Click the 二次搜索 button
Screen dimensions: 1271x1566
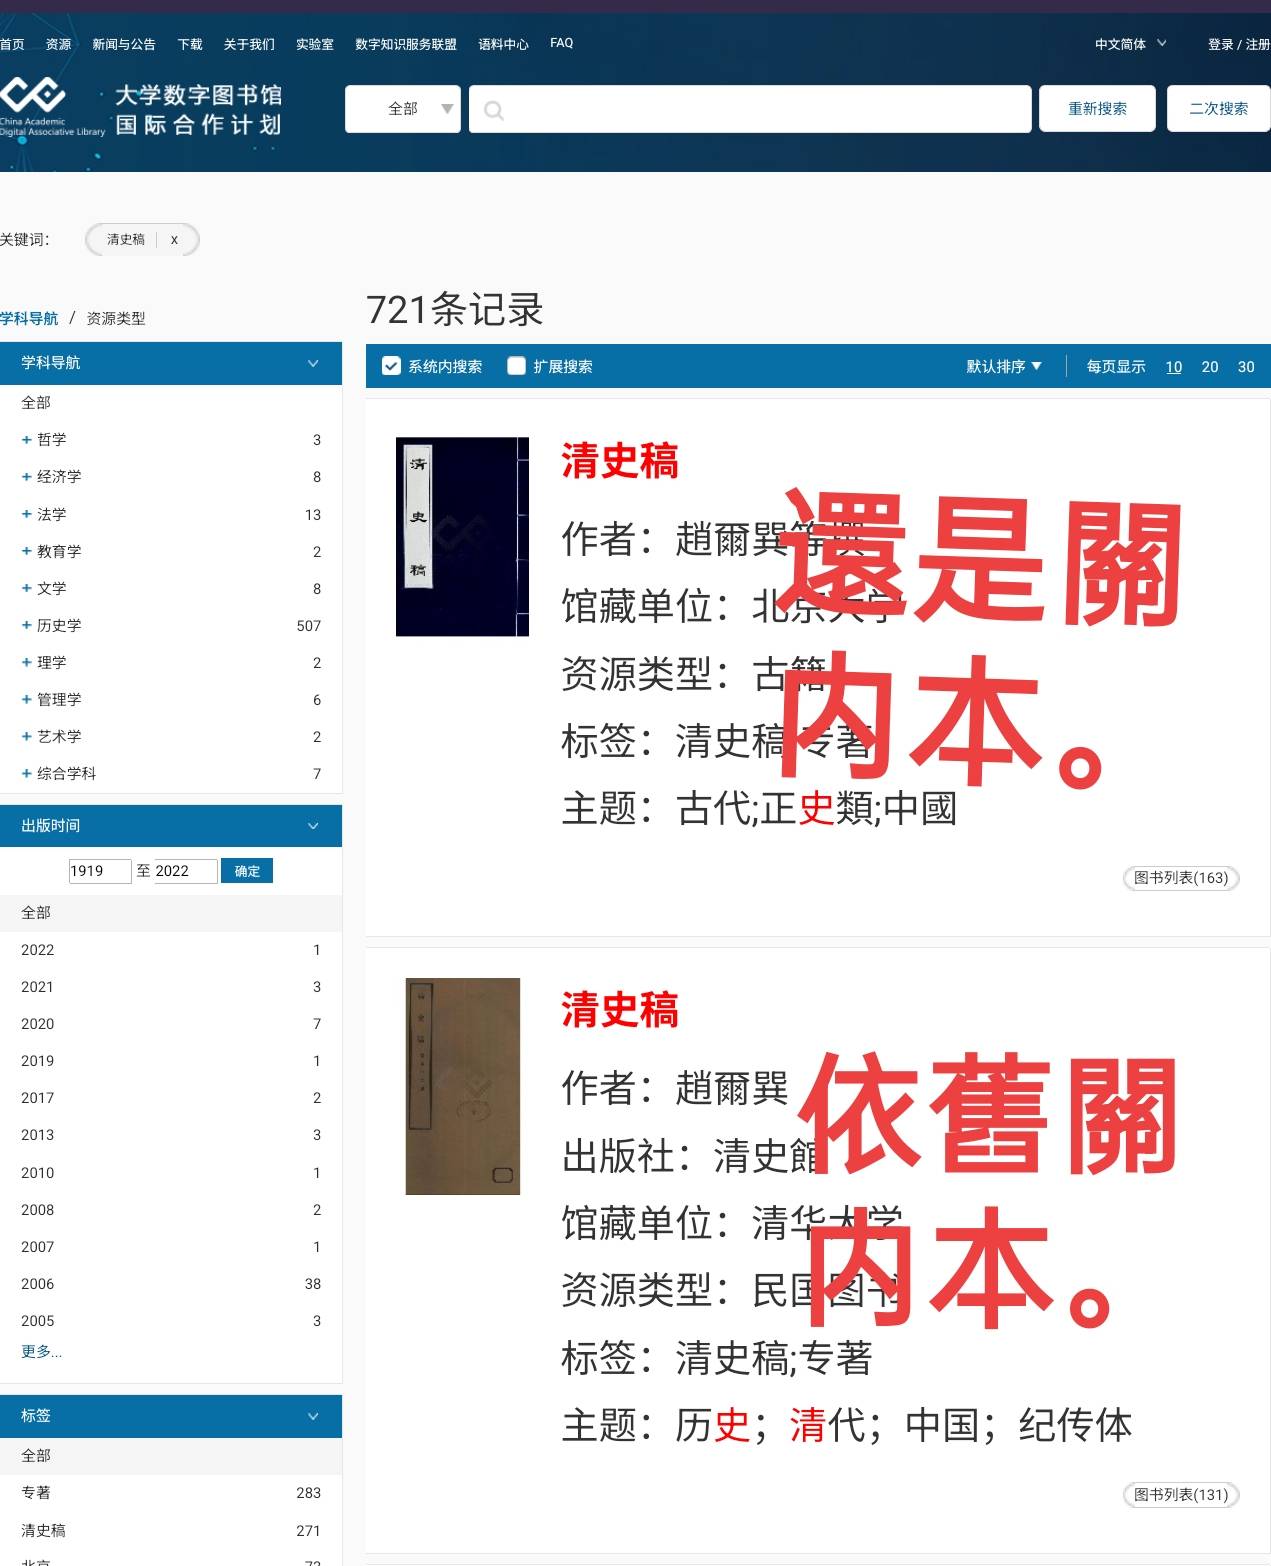pyautogui.click(x=1219, y=109)
